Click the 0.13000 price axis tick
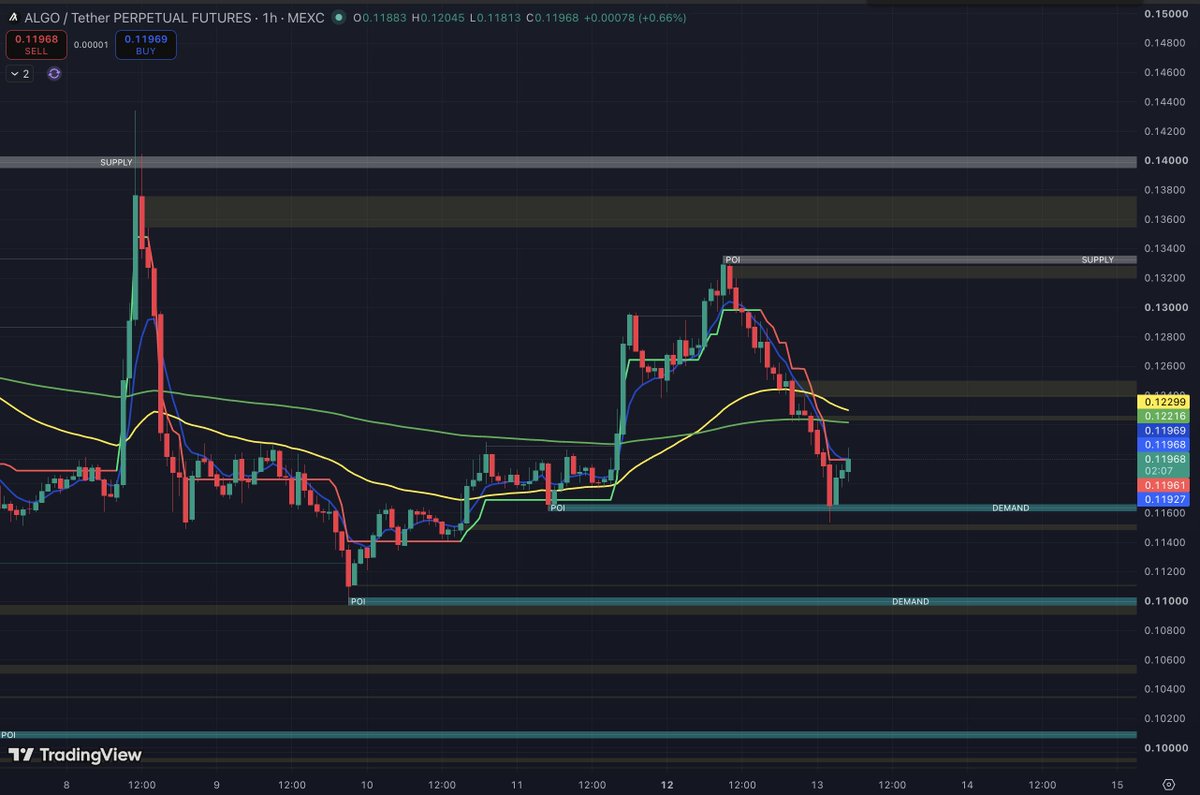Viewport: 1200px width, 795px height. tap(1167, 307)
